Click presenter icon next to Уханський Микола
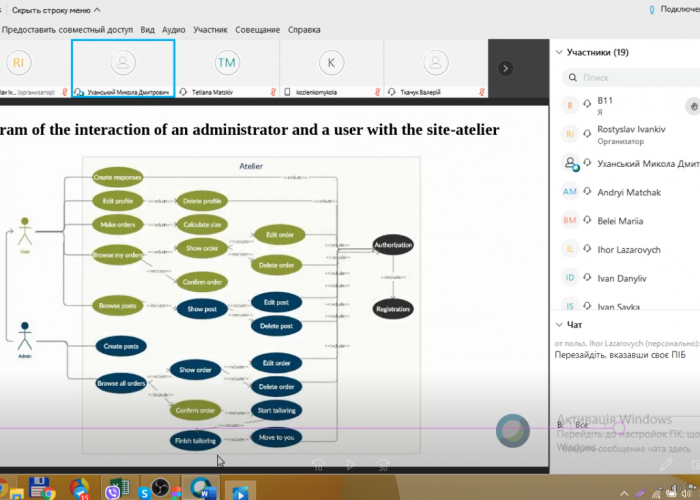 point(571,164)
